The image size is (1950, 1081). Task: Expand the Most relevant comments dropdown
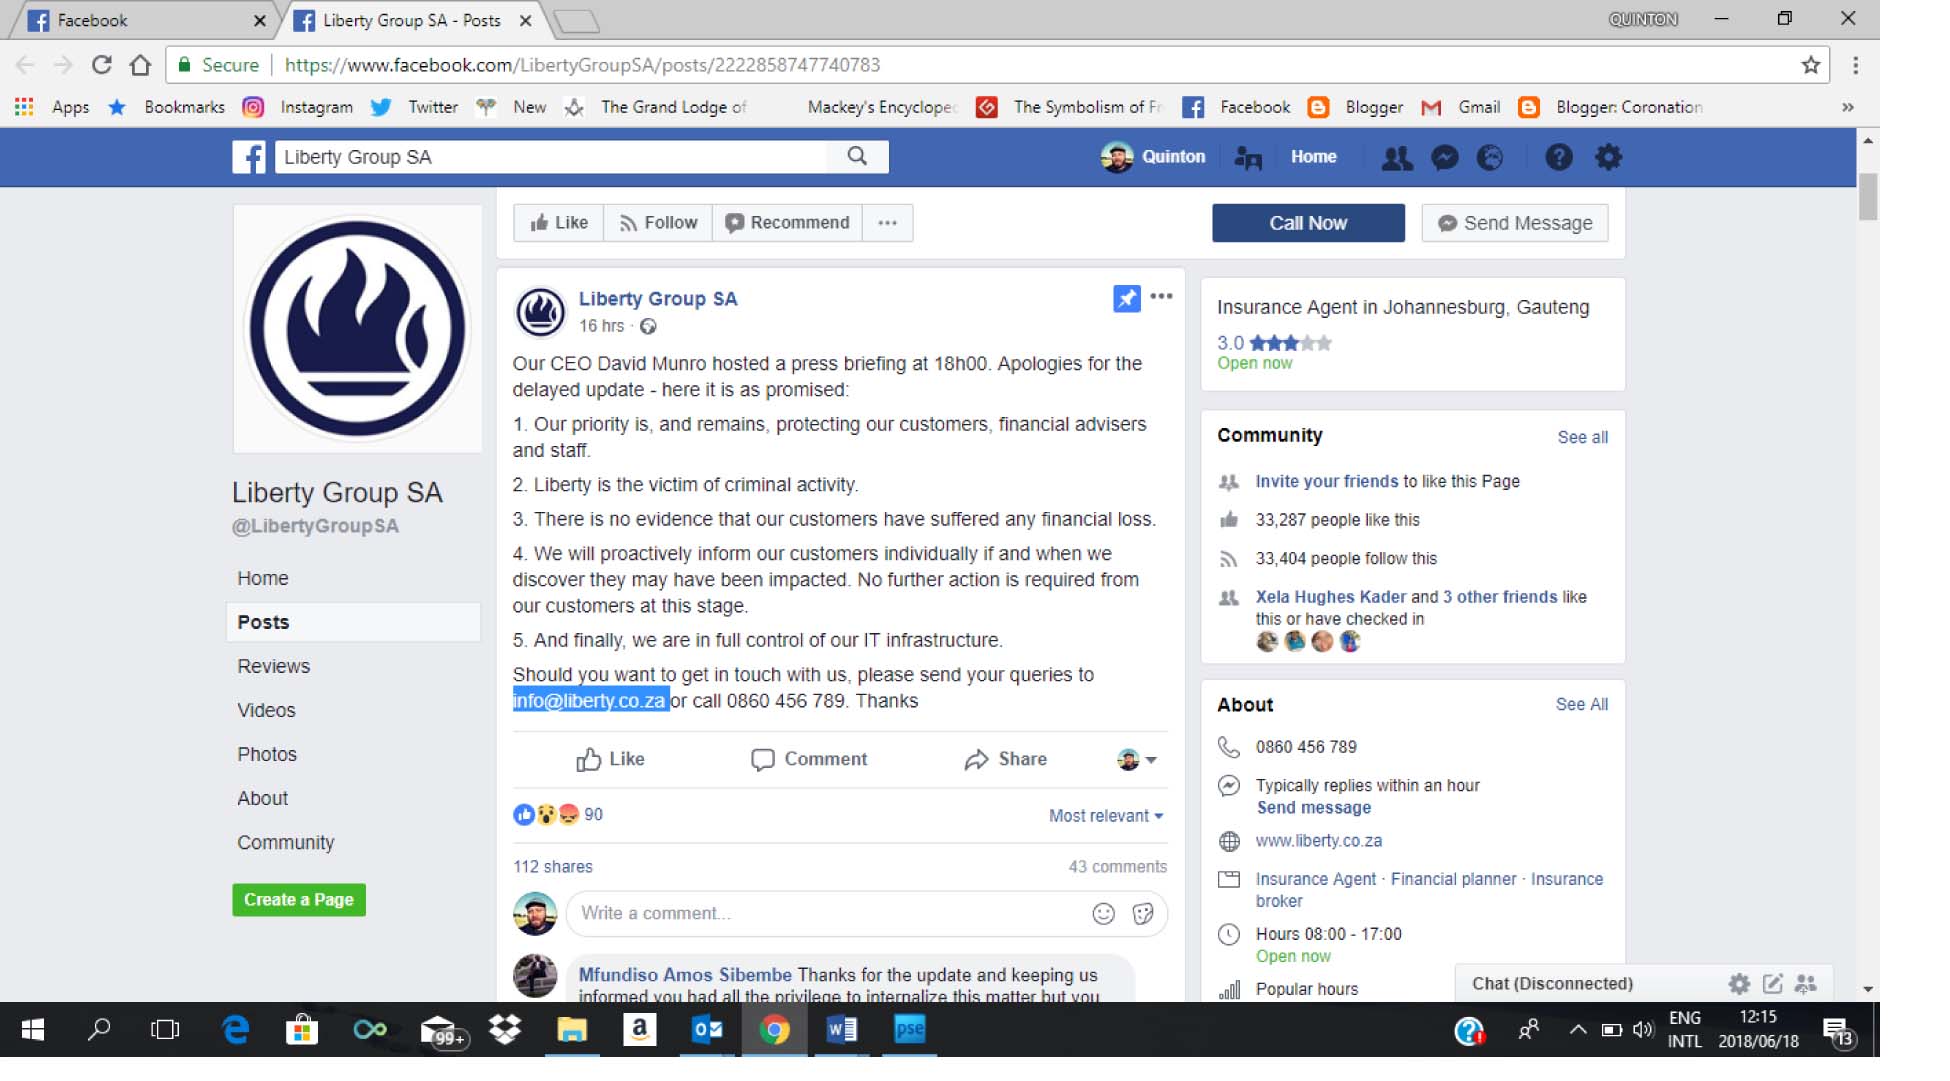(x=1106, y=816)
